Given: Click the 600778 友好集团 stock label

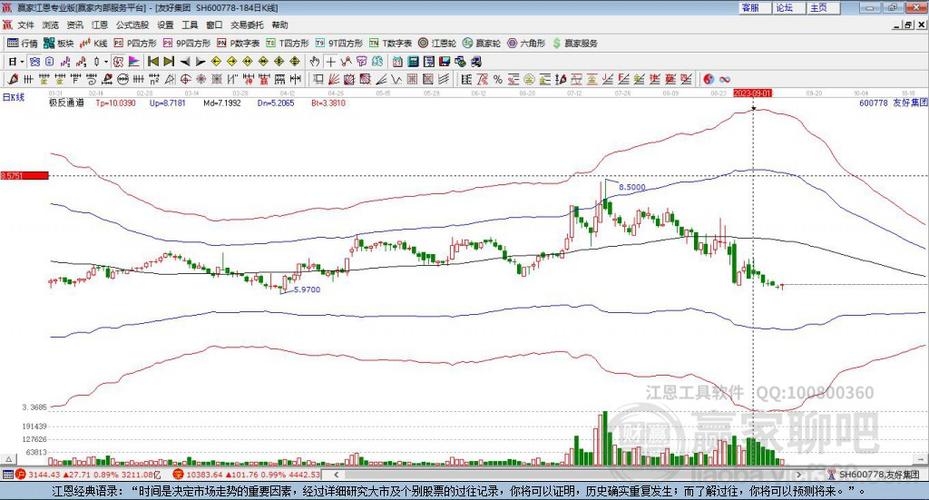Looking at the screenshot, I should pyautogui.click(x=893, y=103).
